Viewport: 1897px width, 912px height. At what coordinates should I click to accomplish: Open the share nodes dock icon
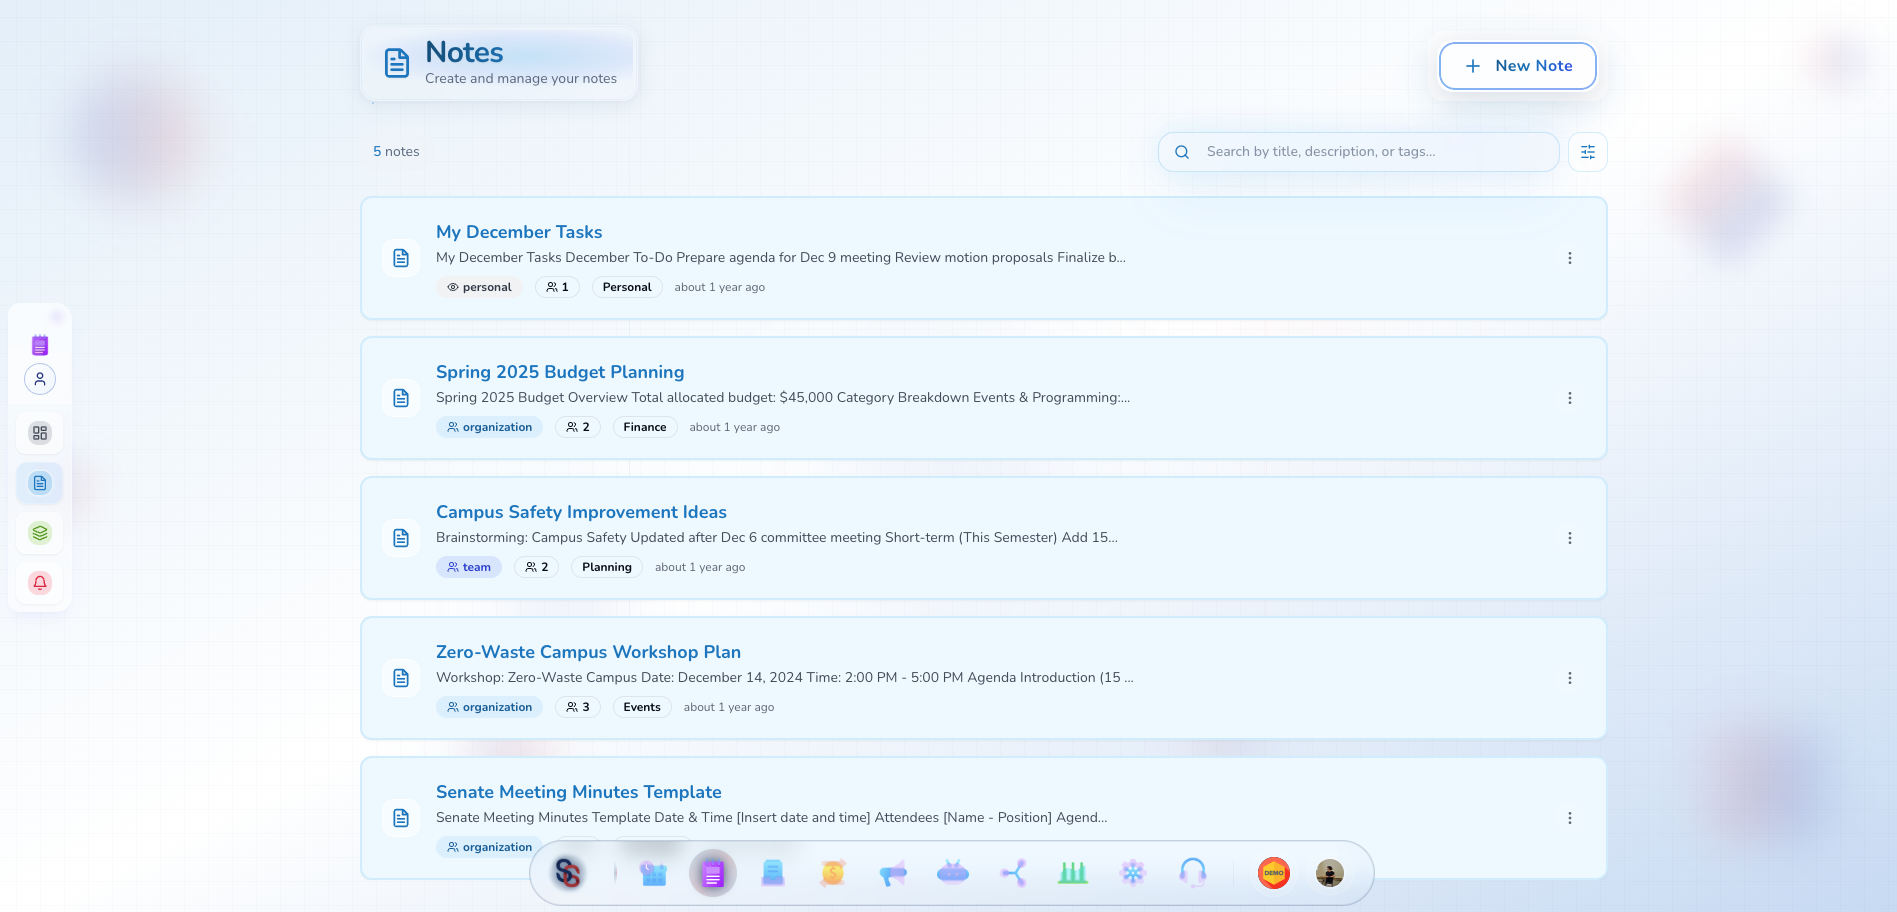pos(1013,873)
